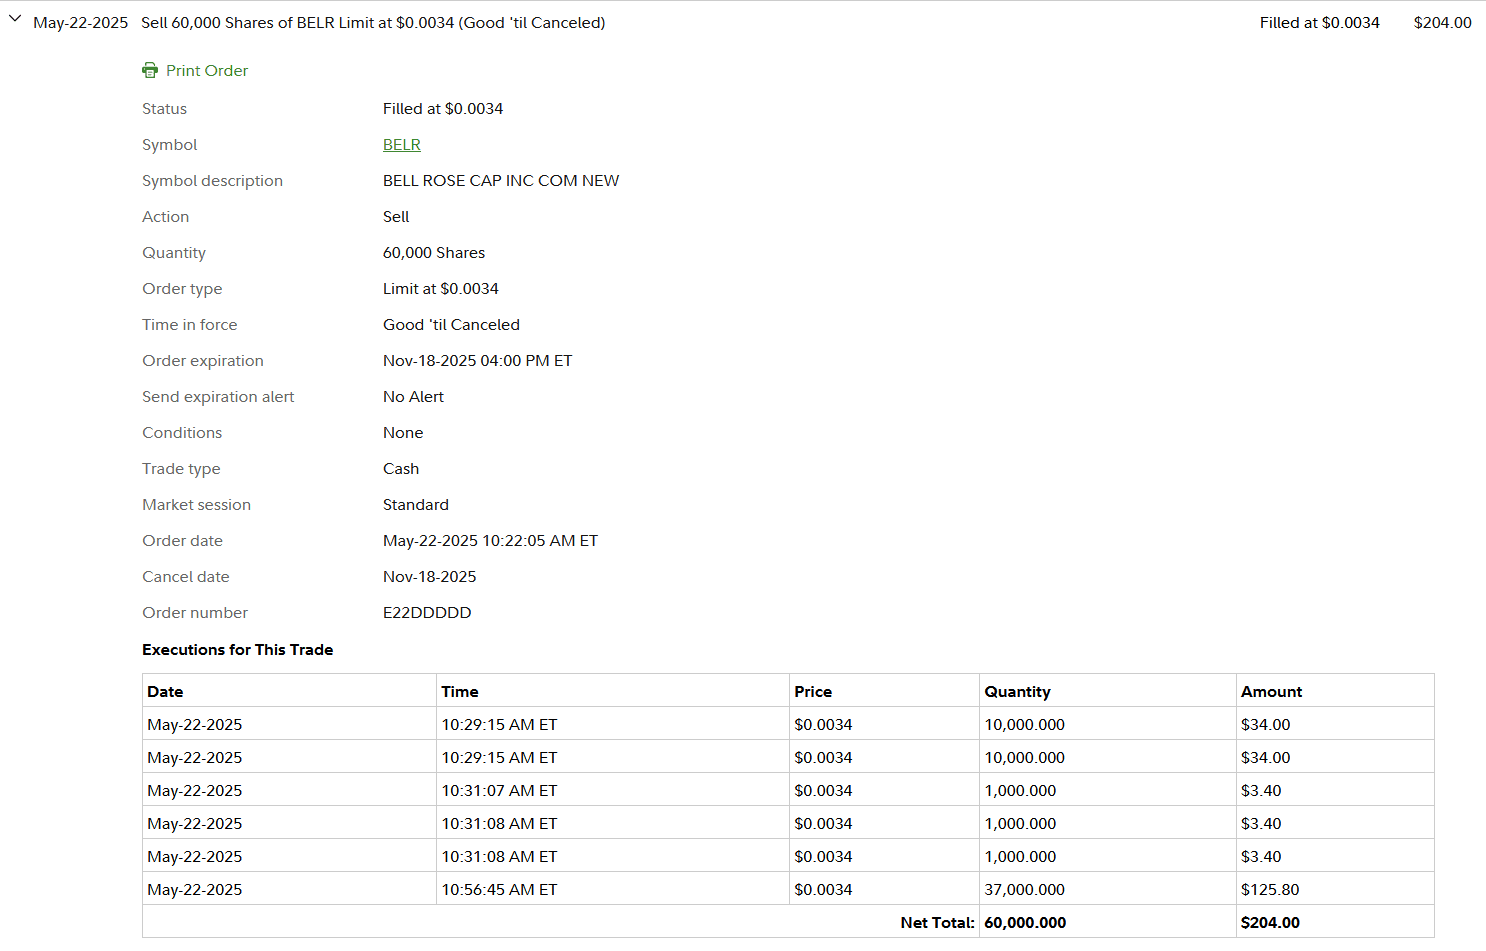This screenshot has height=951, width=1486.
Task: Click the green printer icon
Action: point(150,70)
